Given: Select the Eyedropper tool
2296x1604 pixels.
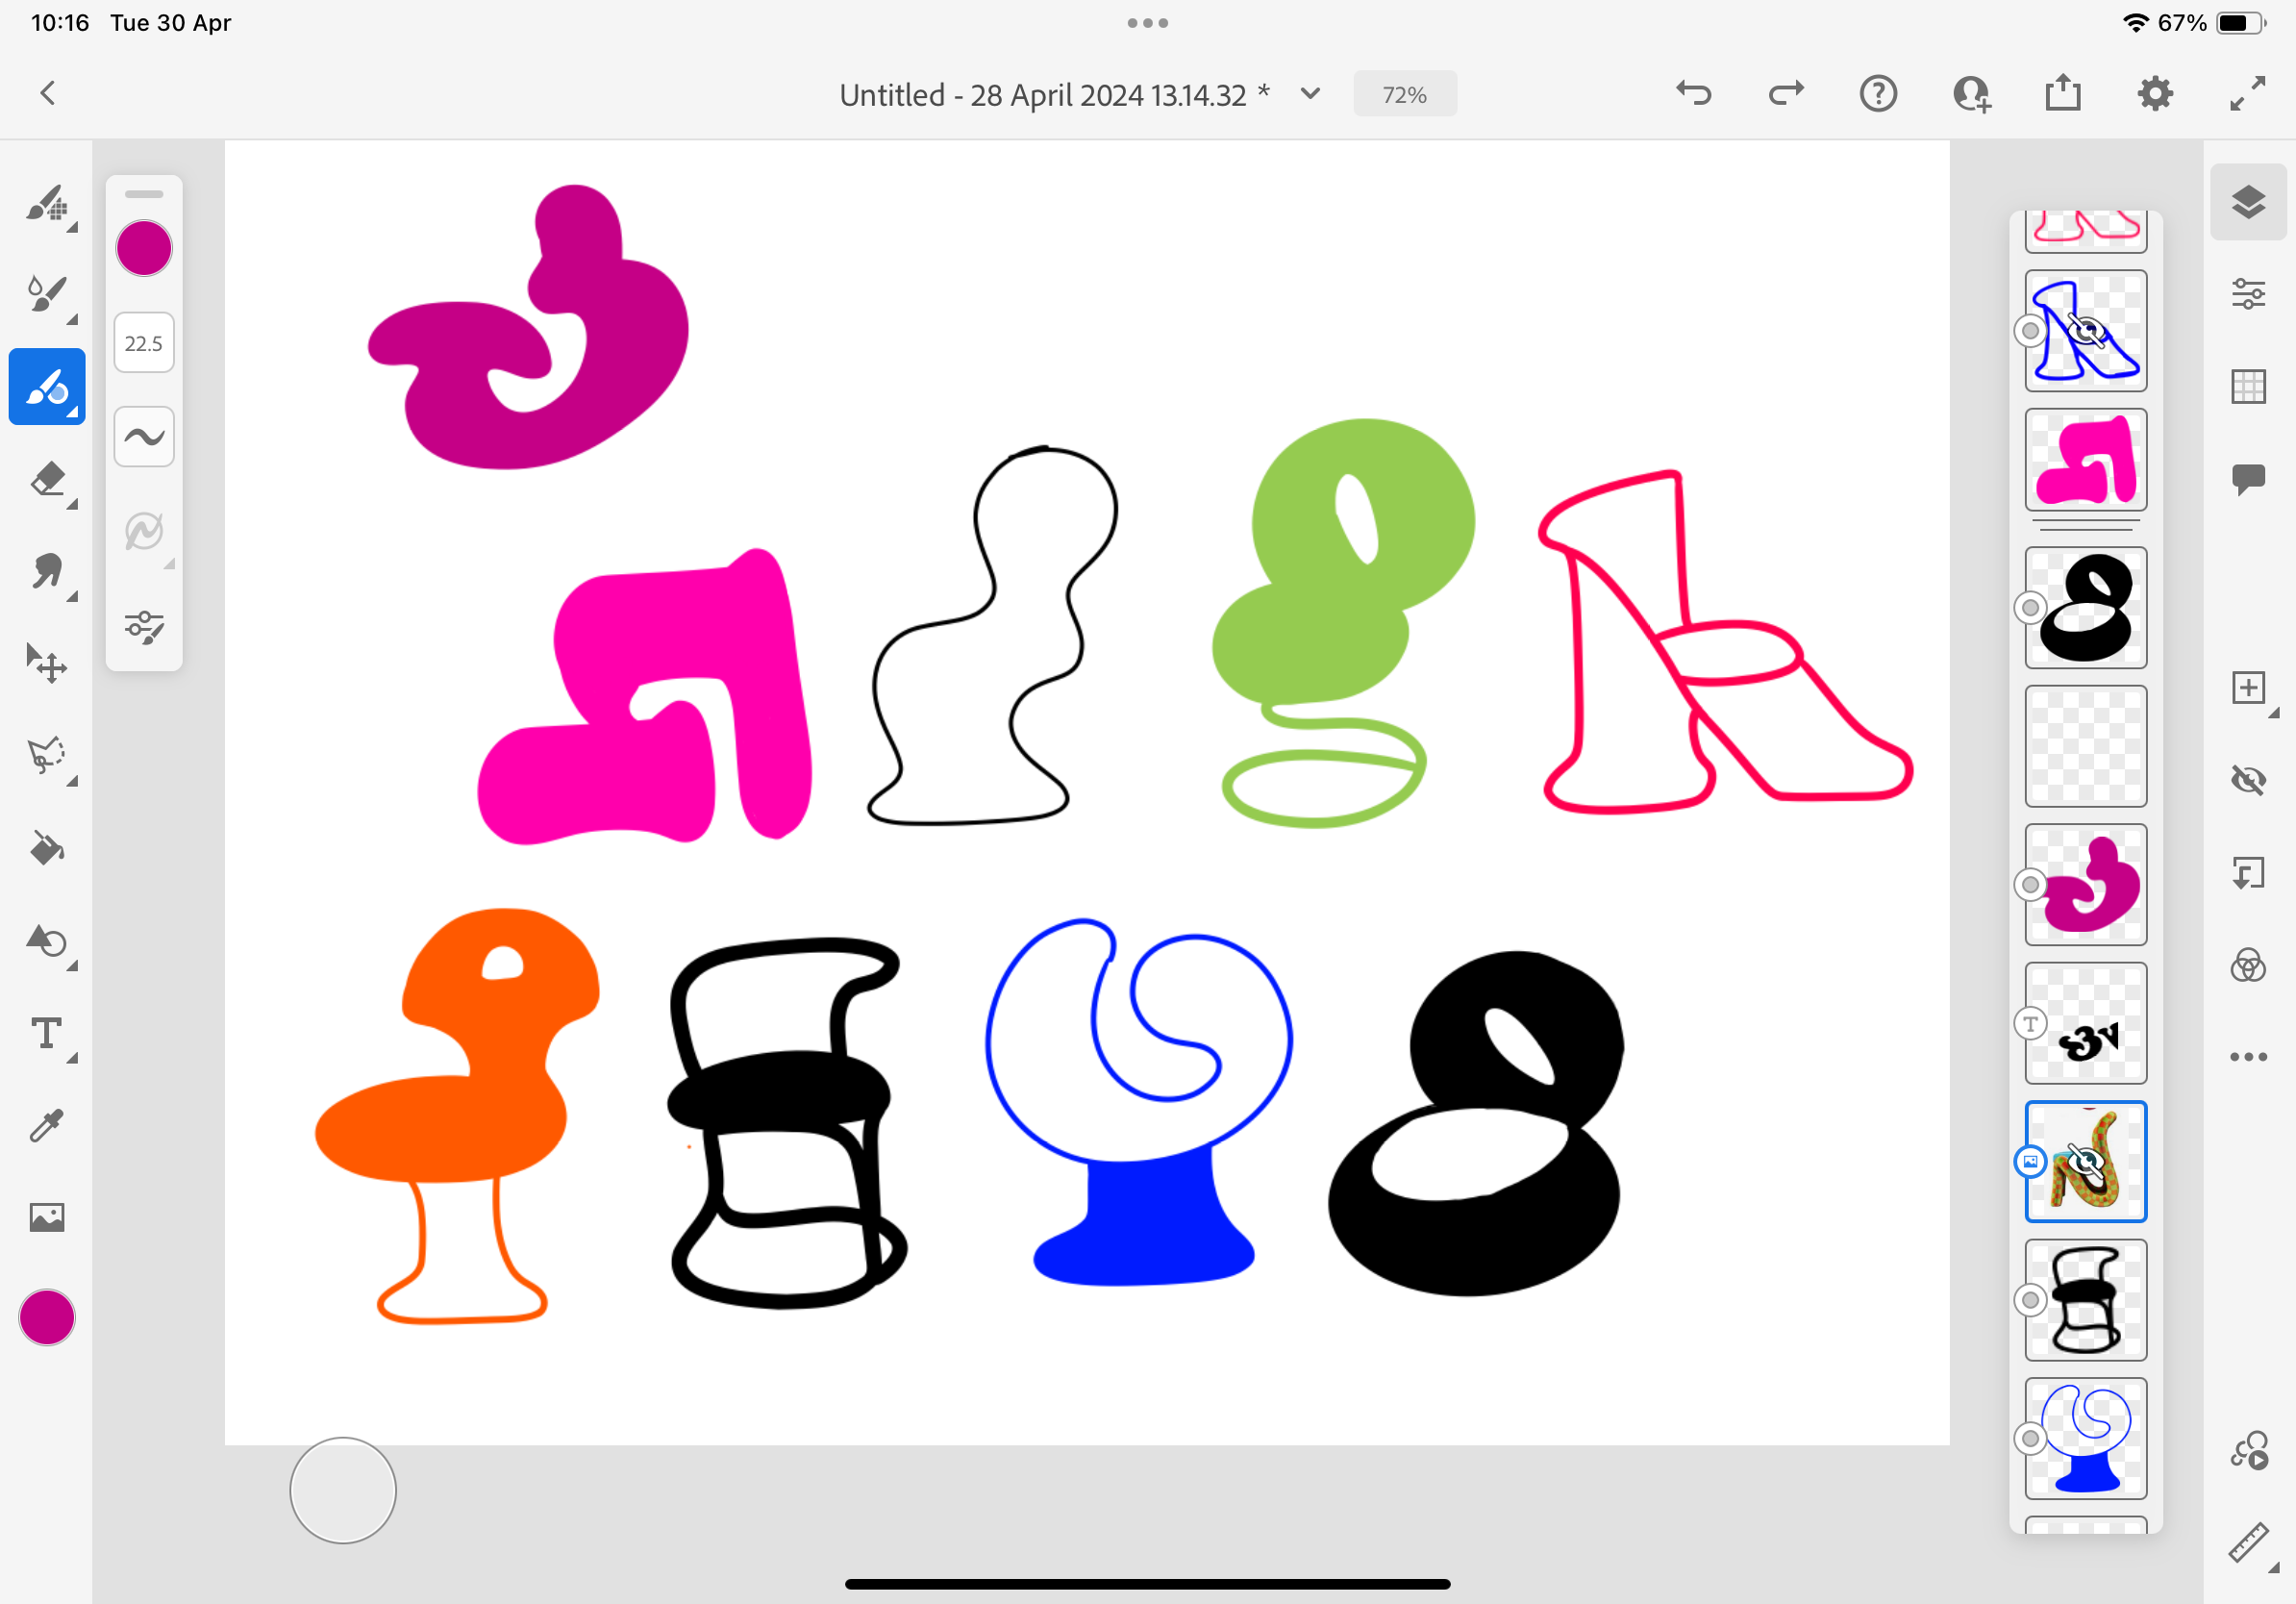Looking at the screenshot, I should [47, 1126].
